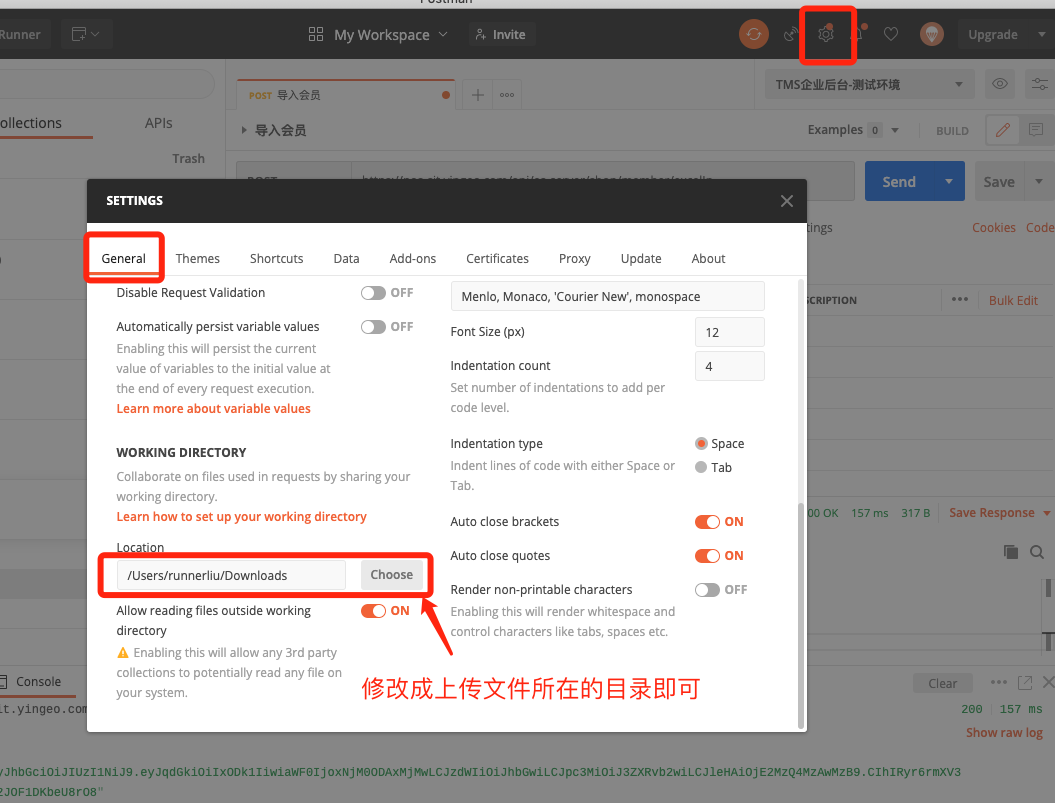The height and width of the screenshot is (803, 1055).
Task: Switch to the Proxy settings tab
Action: pyautogui.click(x=575, y=258)
